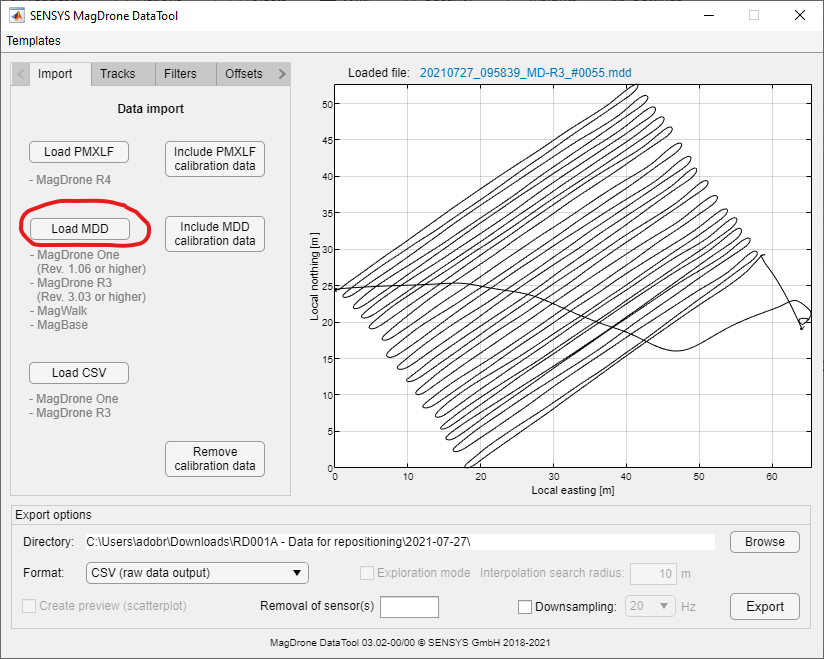
Task: Minimize the SENSYS MagDrone DataTool window
Action: click(709, 16)
